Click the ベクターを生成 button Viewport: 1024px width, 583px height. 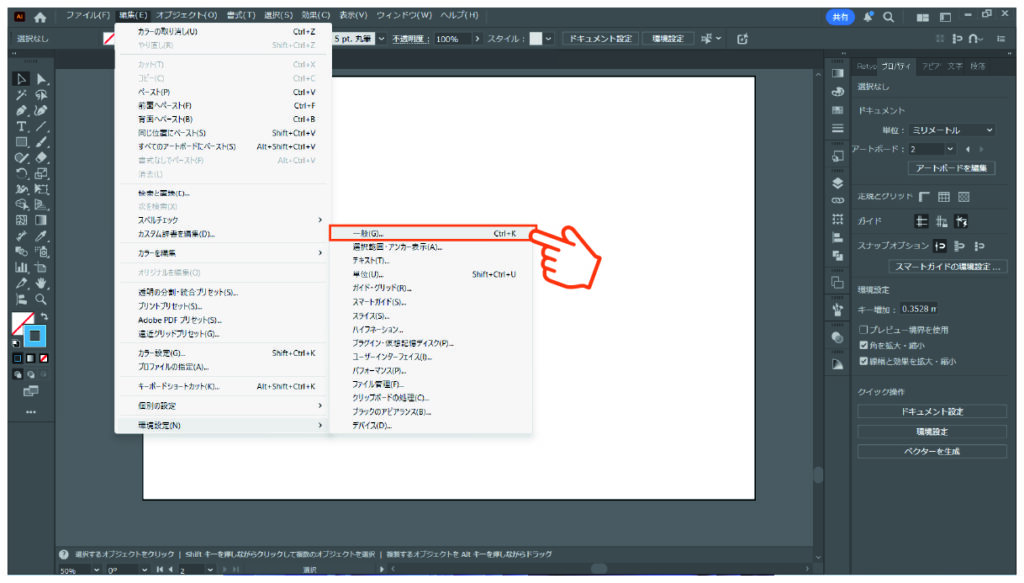[x=931, y=451]
